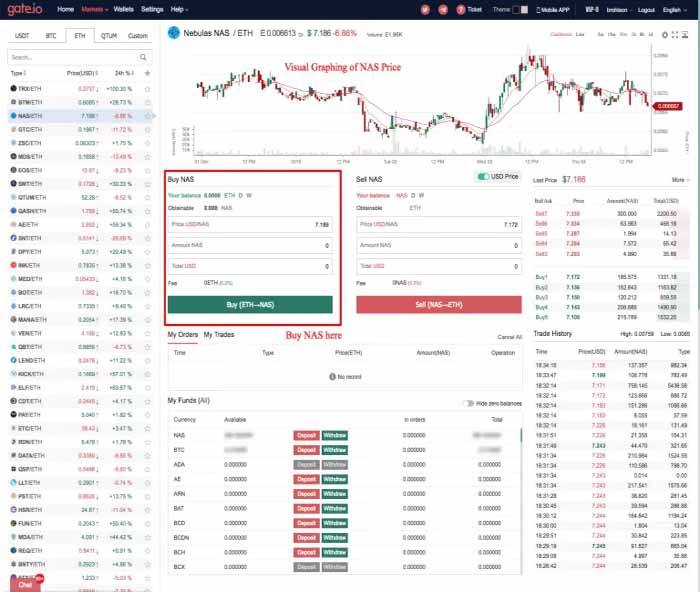Click the INK/ETH coin icon
Viewport: 700px width, 592px height.
pos(13,265)
